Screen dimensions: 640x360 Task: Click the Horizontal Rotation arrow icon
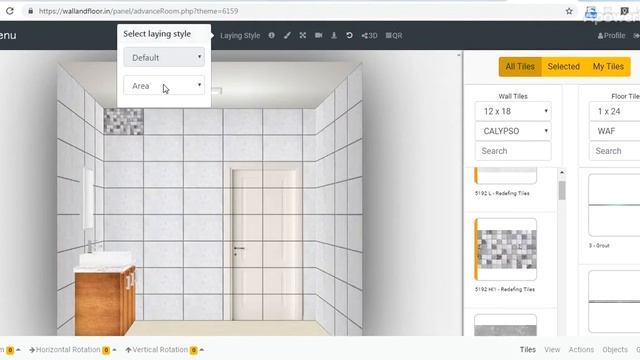tap(32, 350)
